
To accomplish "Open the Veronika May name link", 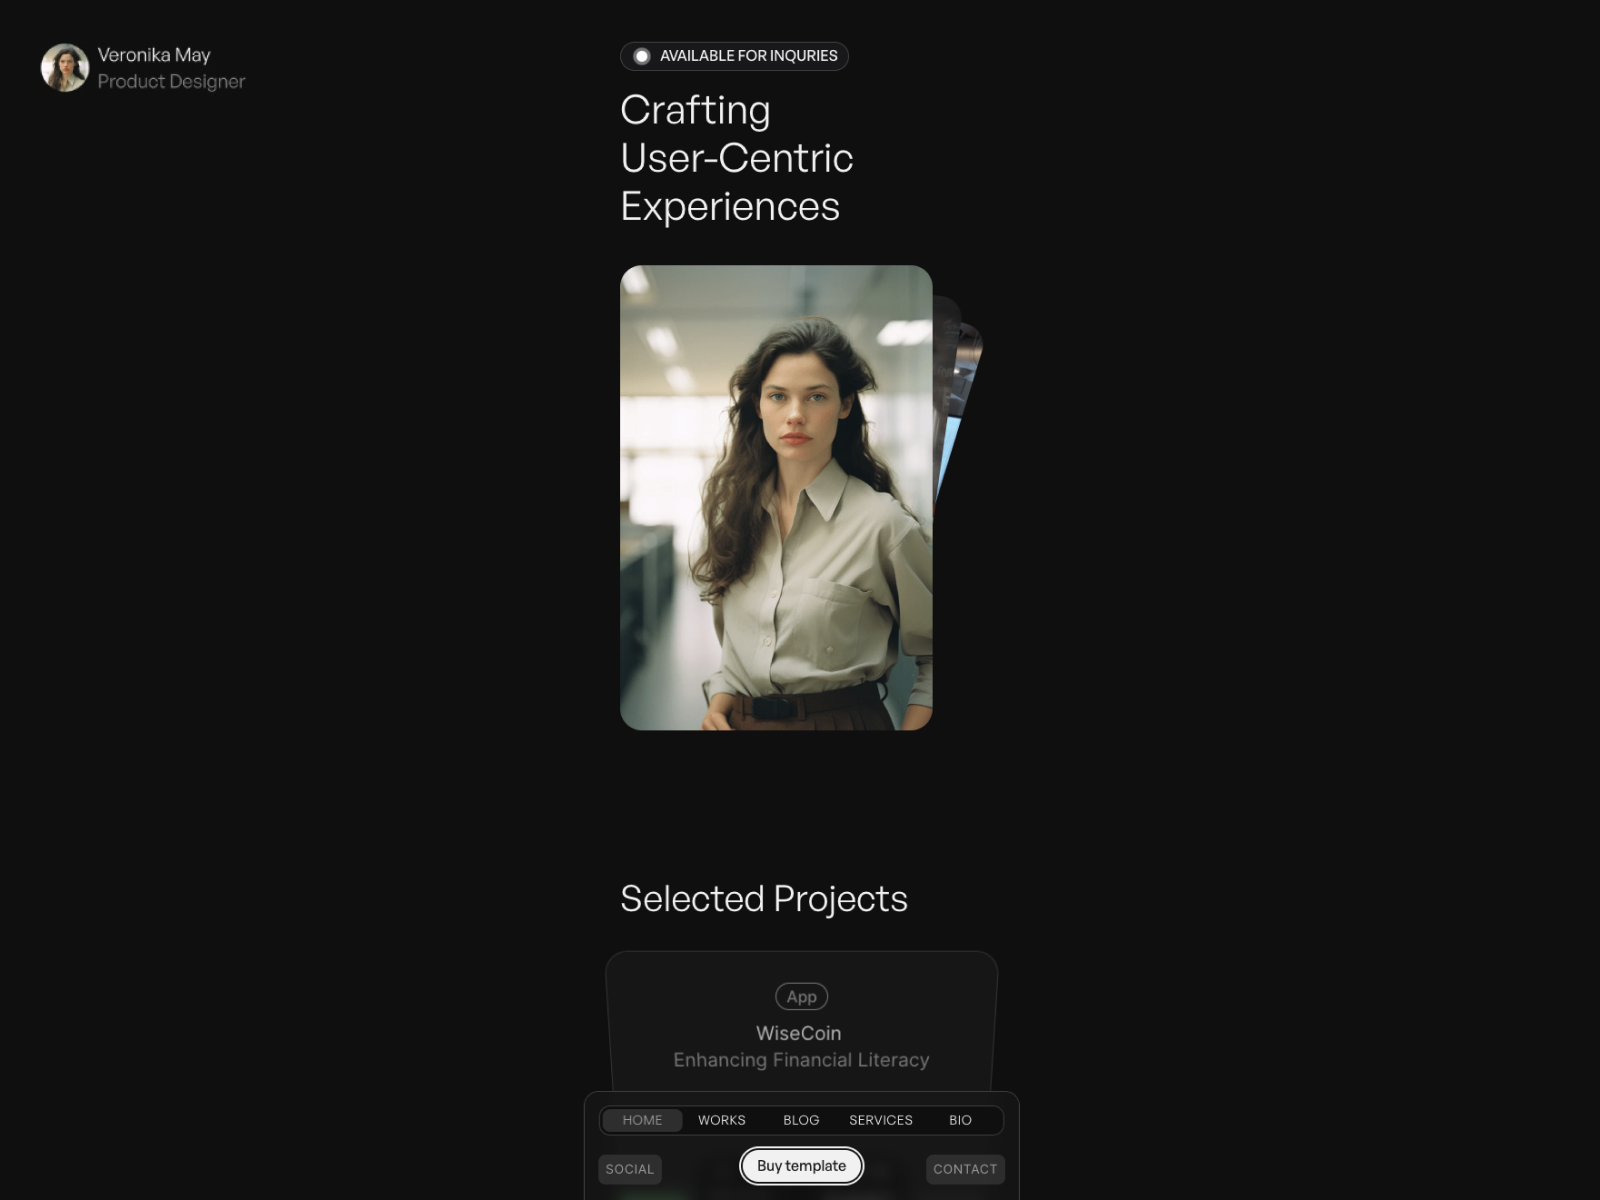I will point(154,55).
